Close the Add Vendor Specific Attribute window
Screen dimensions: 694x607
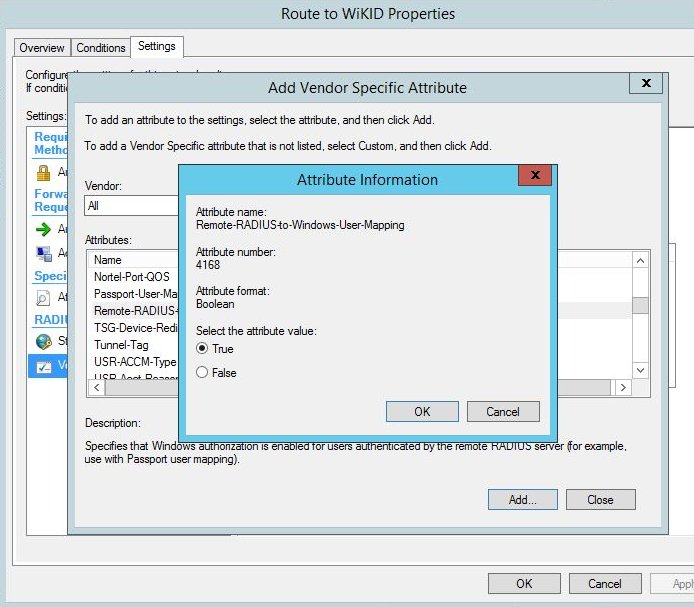(646, 84)
